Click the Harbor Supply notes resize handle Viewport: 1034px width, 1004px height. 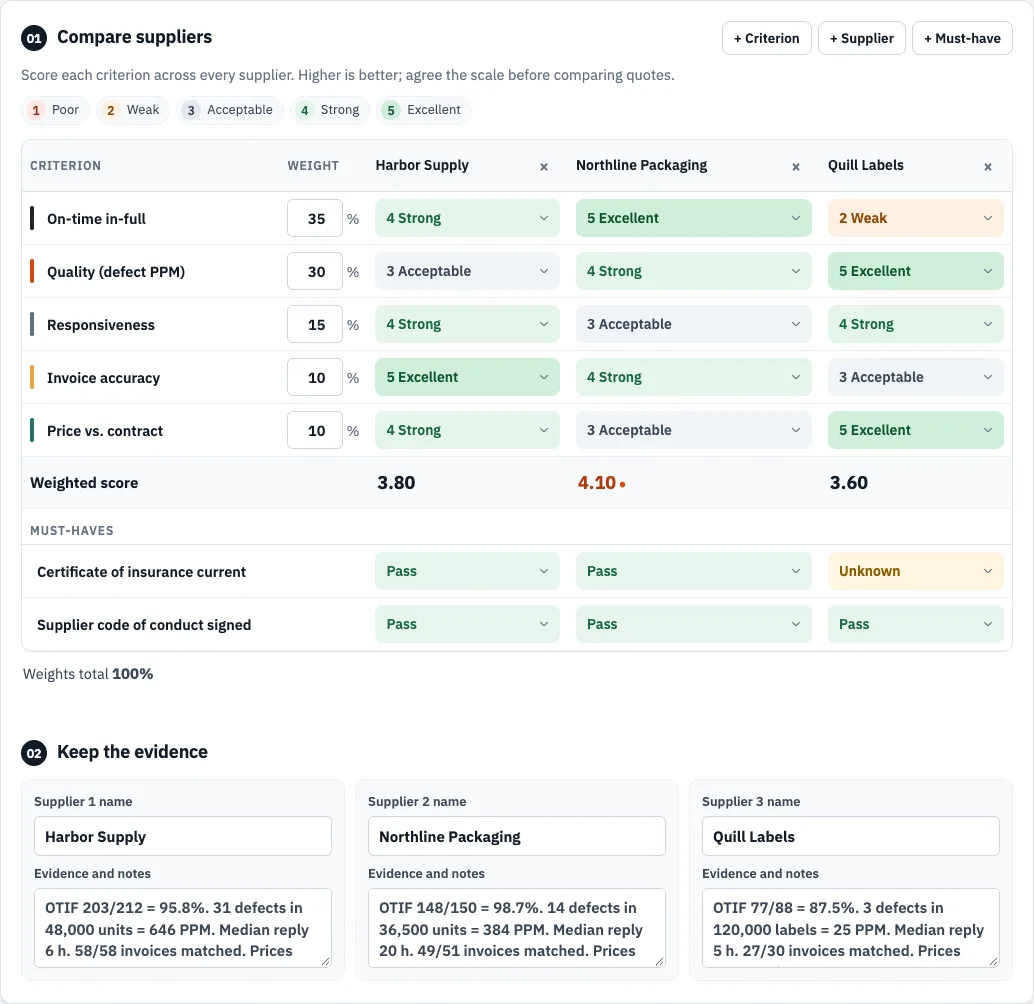[x=326, y=962]
